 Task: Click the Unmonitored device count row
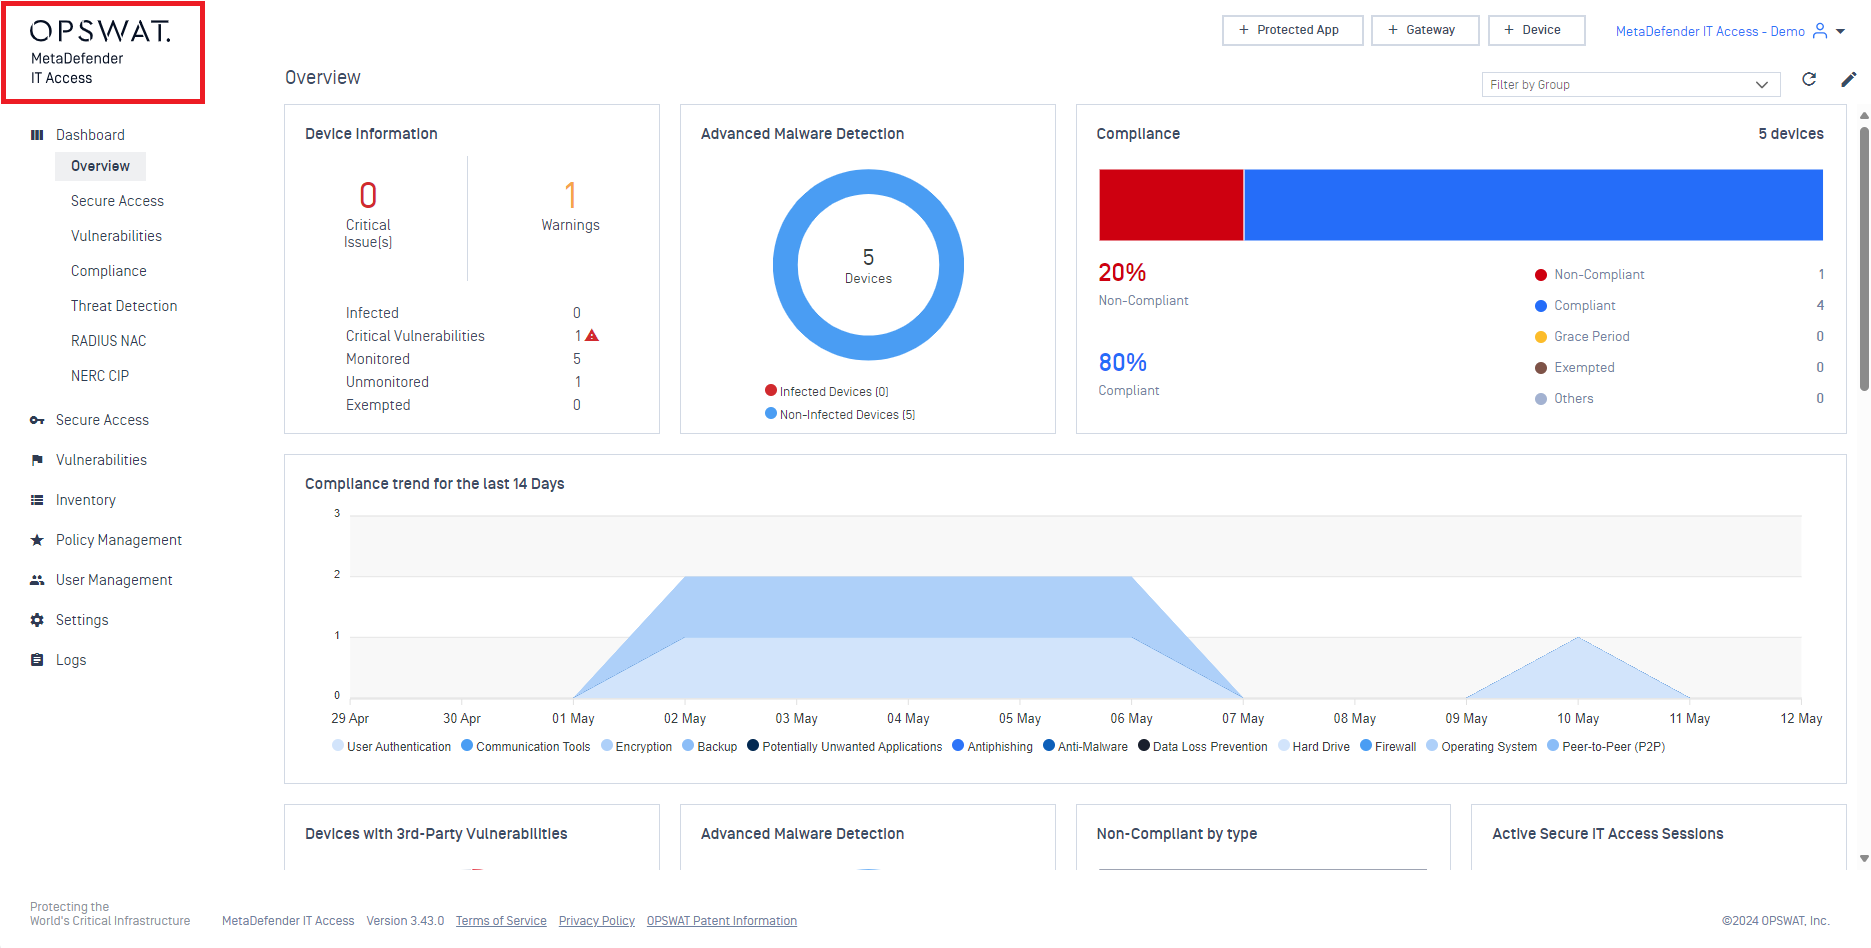(463, 382)
